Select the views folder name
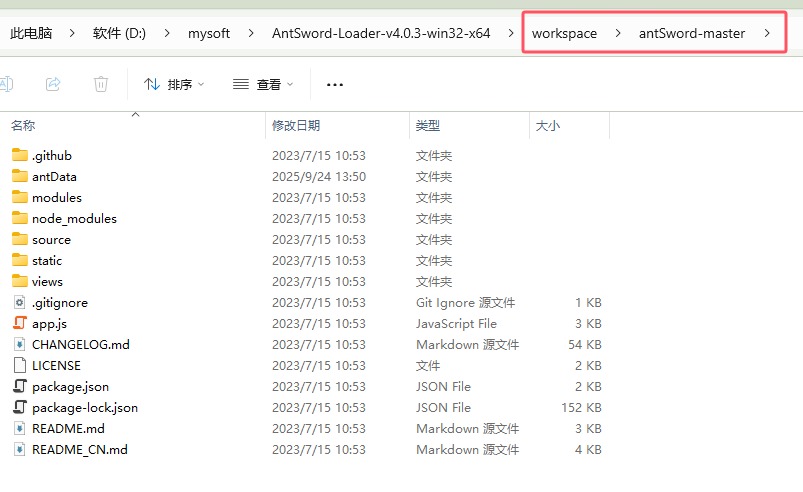This screenshot has height=492, width=803. tap(47, 282)
